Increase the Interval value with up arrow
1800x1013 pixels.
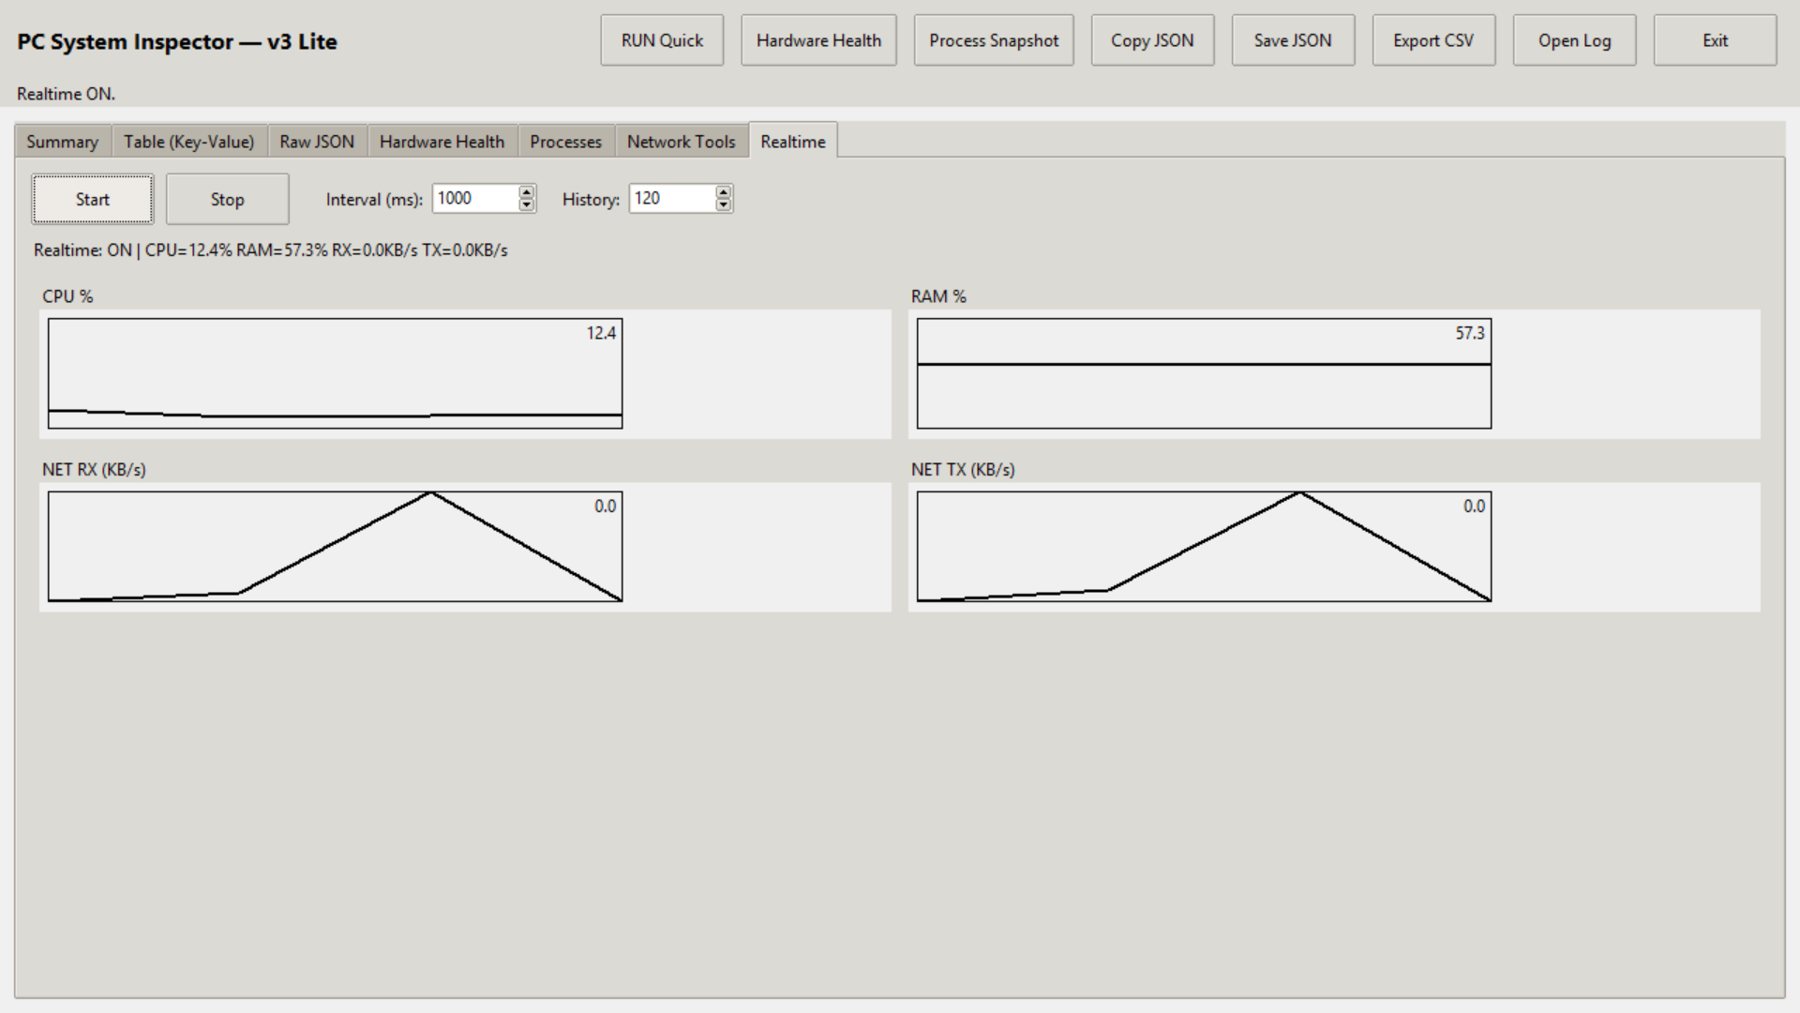[526, 192]
